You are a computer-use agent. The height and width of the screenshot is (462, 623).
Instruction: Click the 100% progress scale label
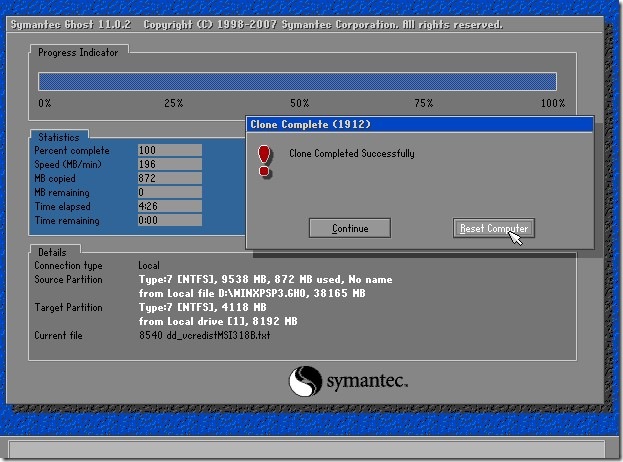point(553,103)
